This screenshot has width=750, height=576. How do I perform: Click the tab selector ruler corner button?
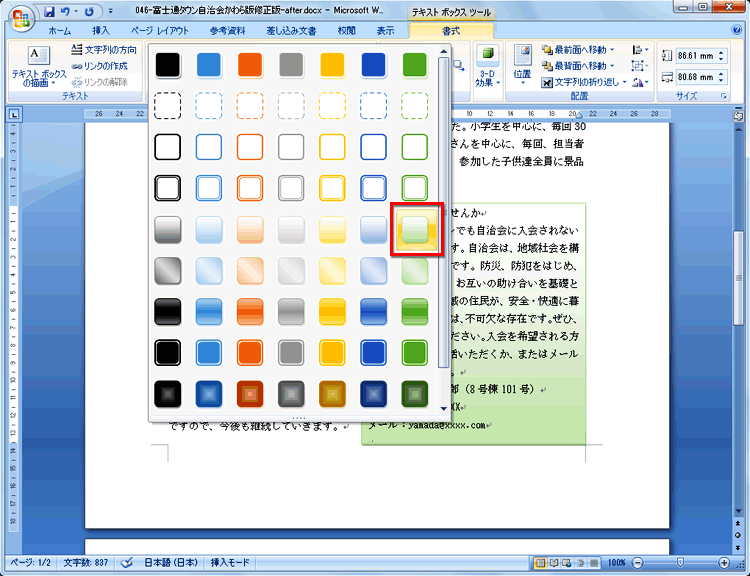14,114
